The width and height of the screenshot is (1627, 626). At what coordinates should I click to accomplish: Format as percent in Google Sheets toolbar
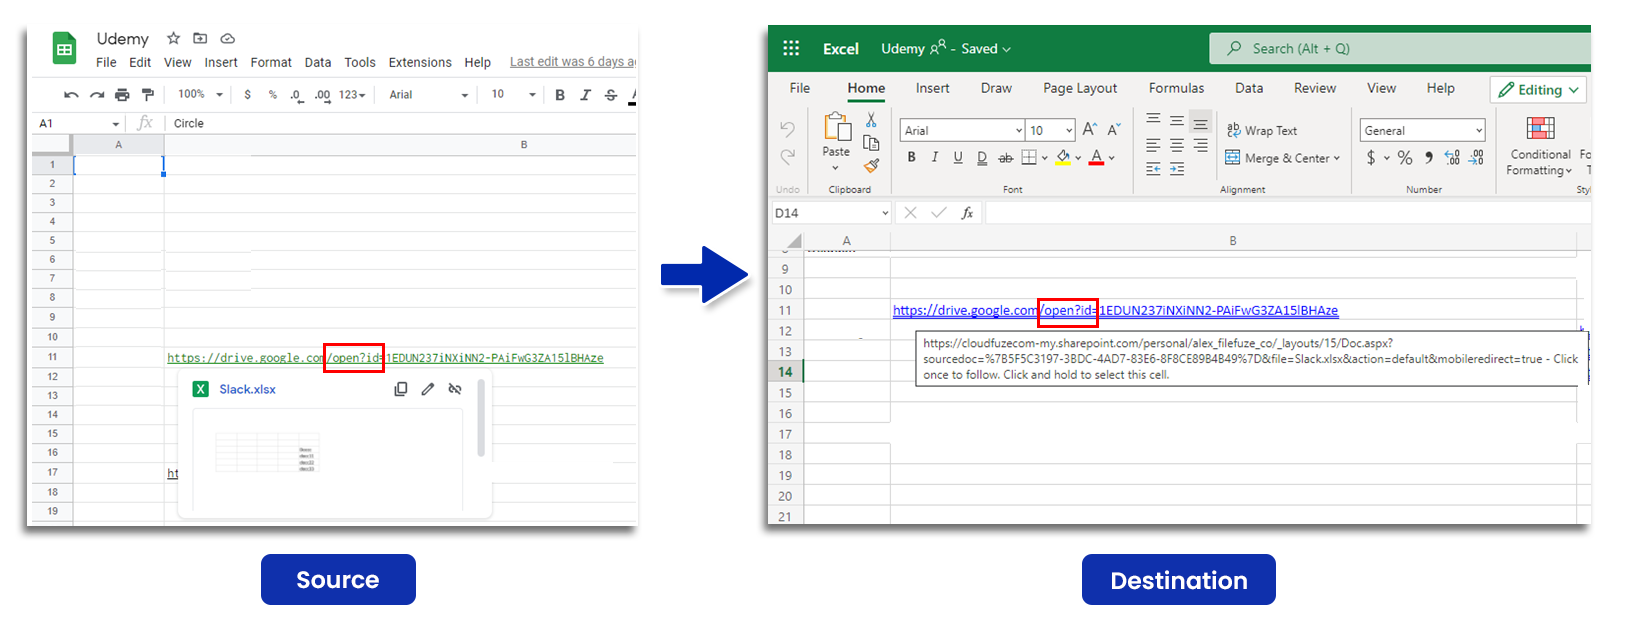coord(272,95)
